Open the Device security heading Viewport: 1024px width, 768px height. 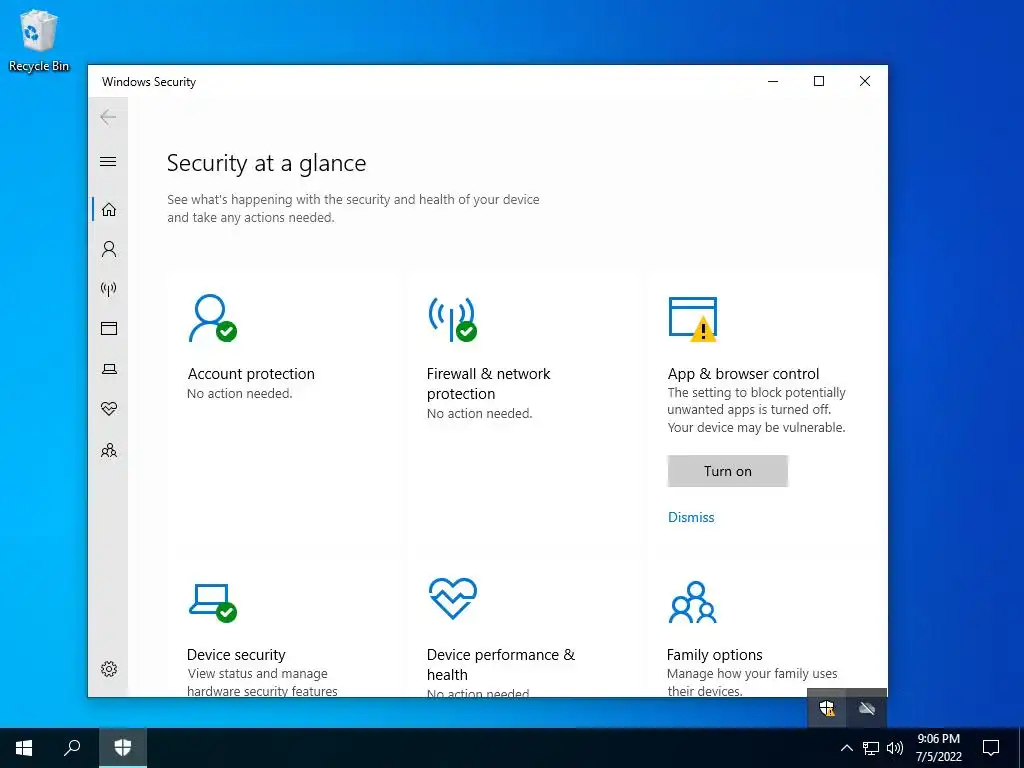236,654
